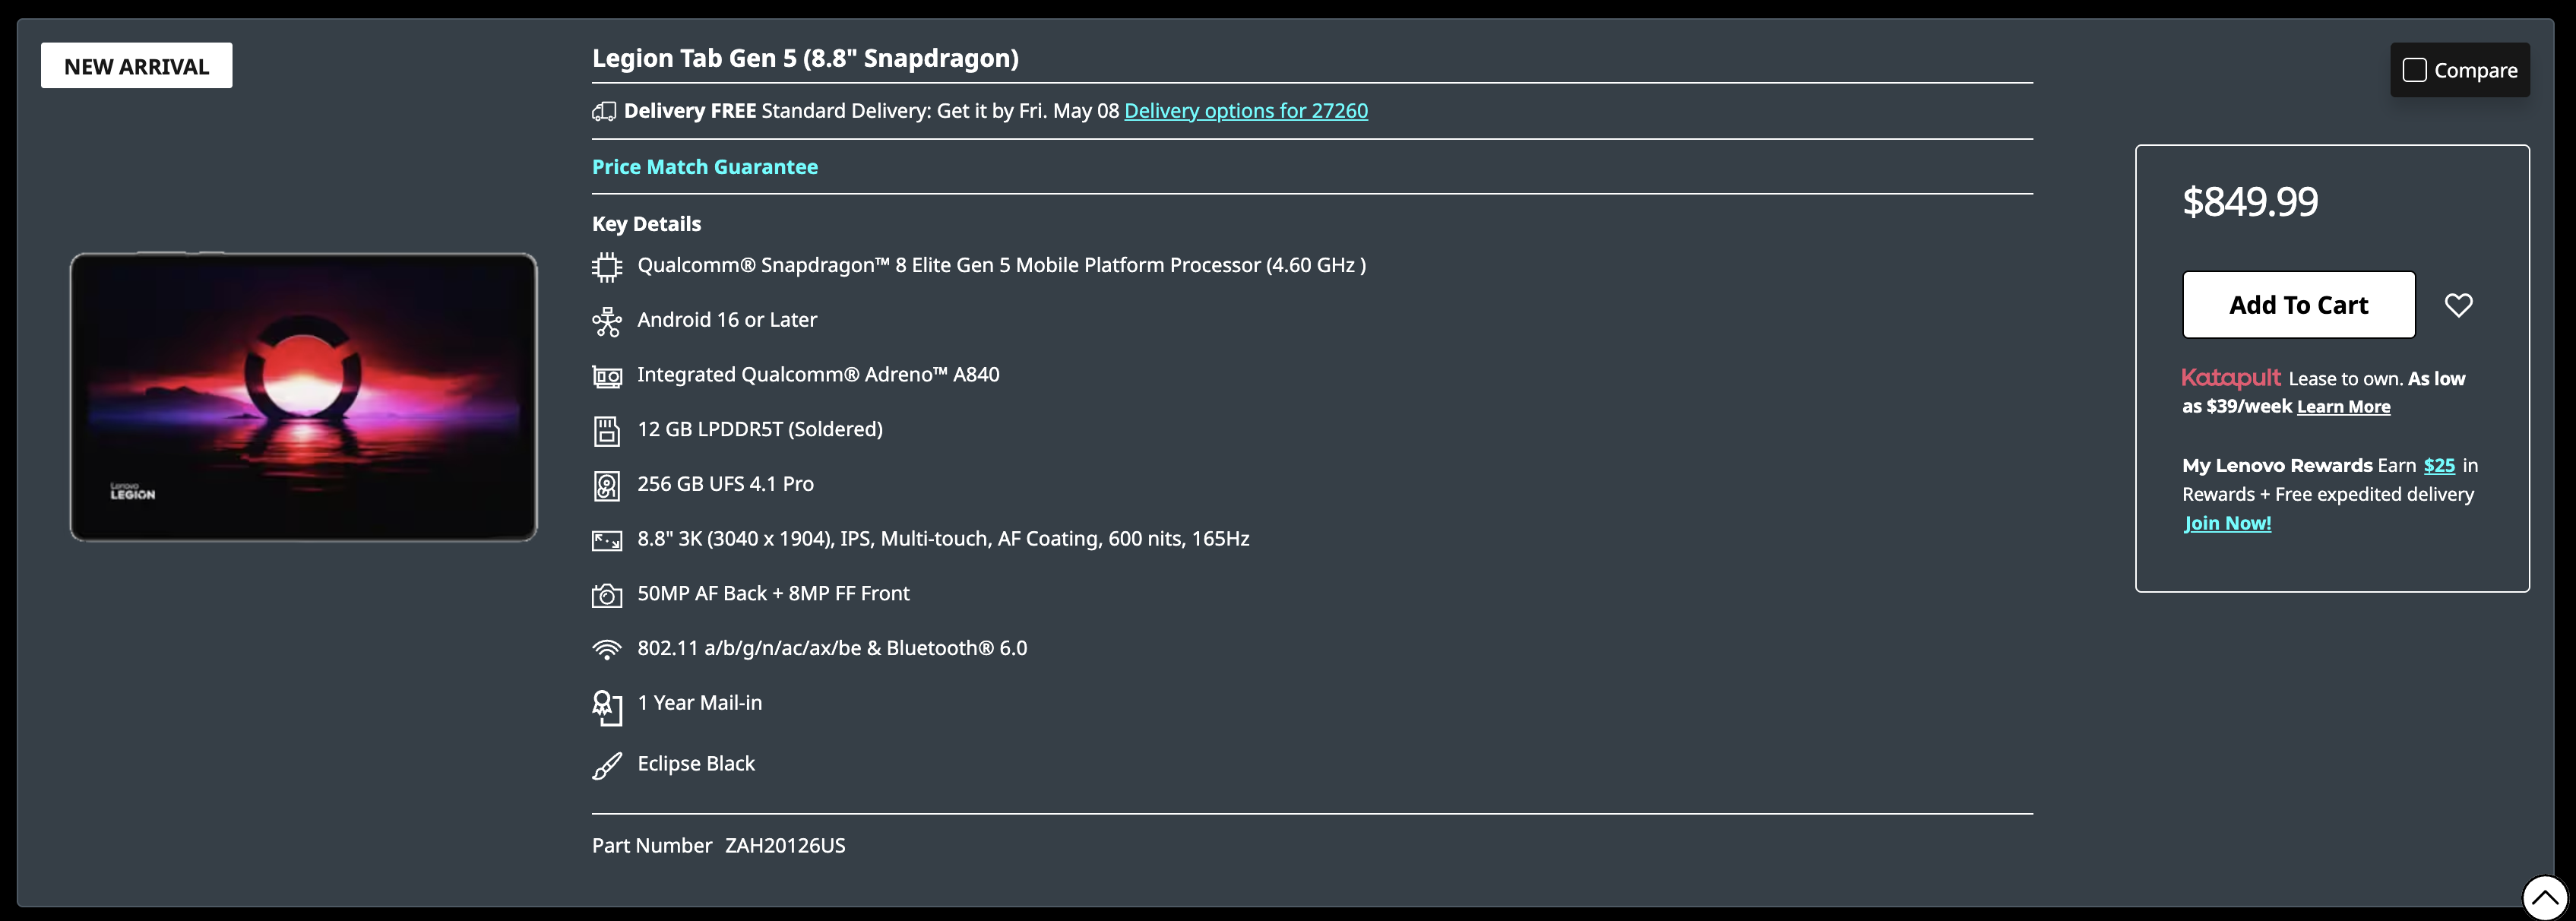Click the memory RAM icon
2576x921 pixels.
coord(606,431)
